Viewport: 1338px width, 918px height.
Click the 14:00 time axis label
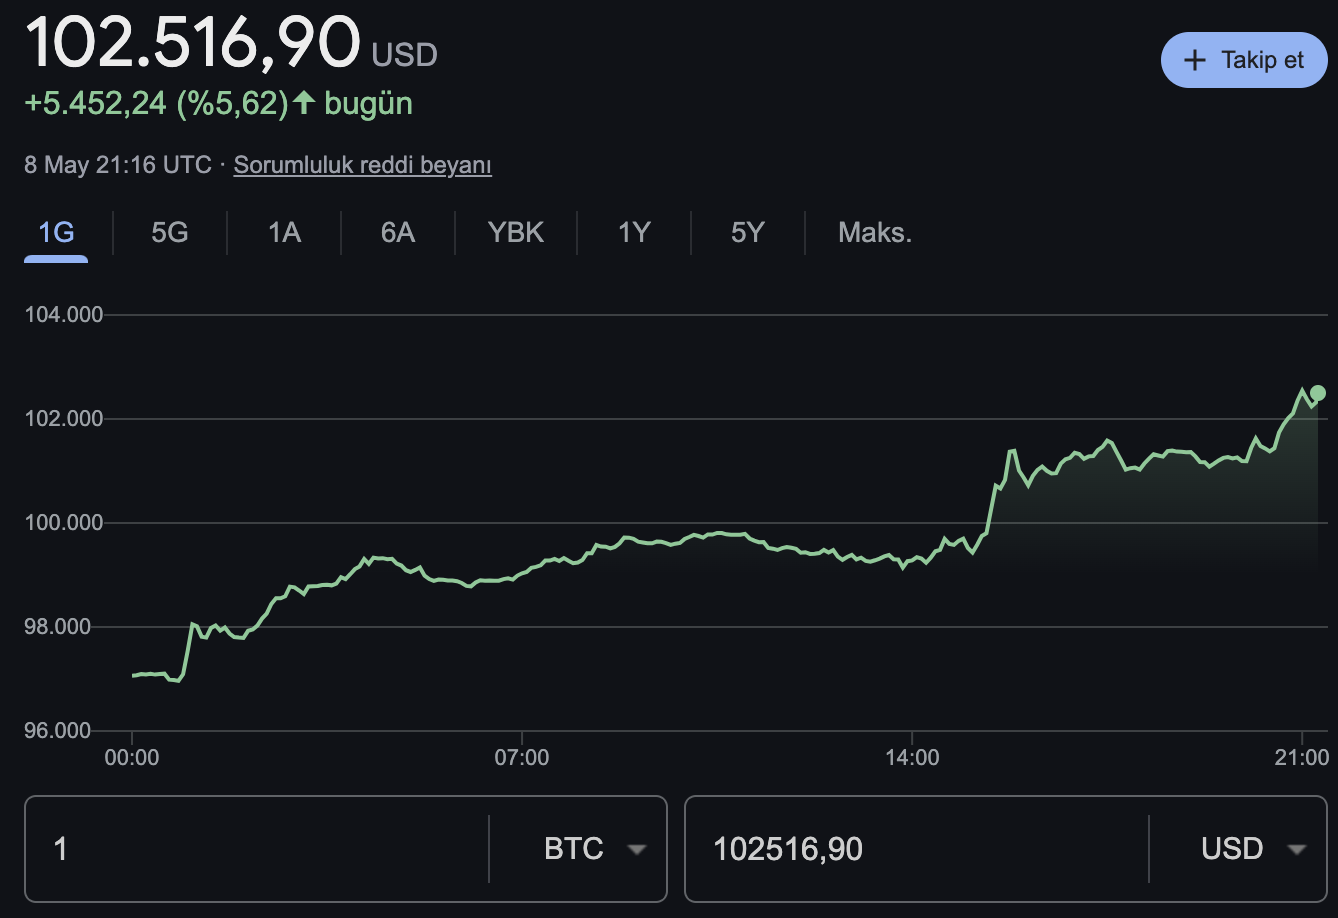coord(912,758)
